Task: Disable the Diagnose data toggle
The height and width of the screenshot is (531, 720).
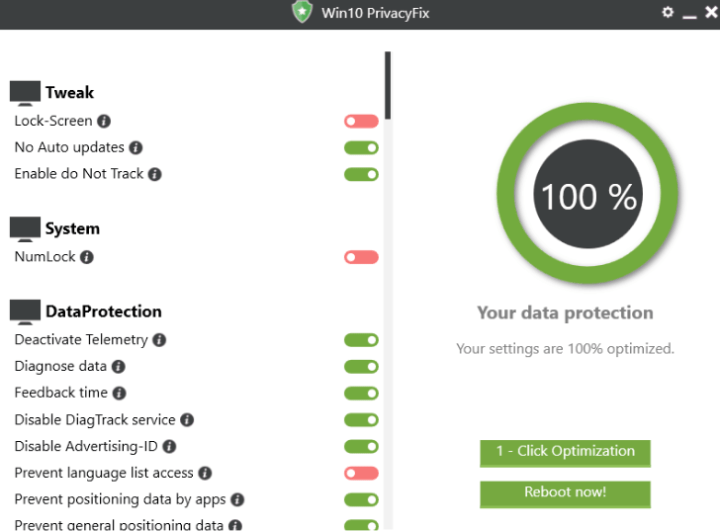Action: point(361,367)
